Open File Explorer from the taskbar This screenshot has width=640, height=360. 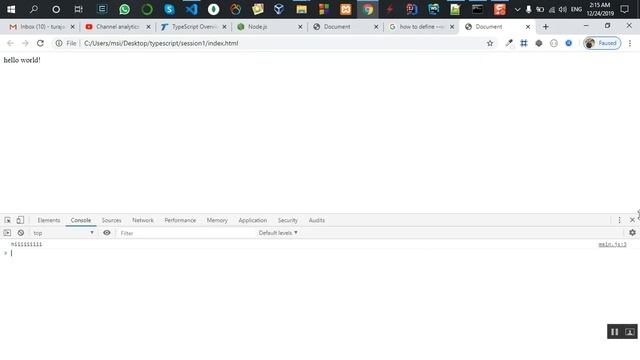tap(302, 9)
